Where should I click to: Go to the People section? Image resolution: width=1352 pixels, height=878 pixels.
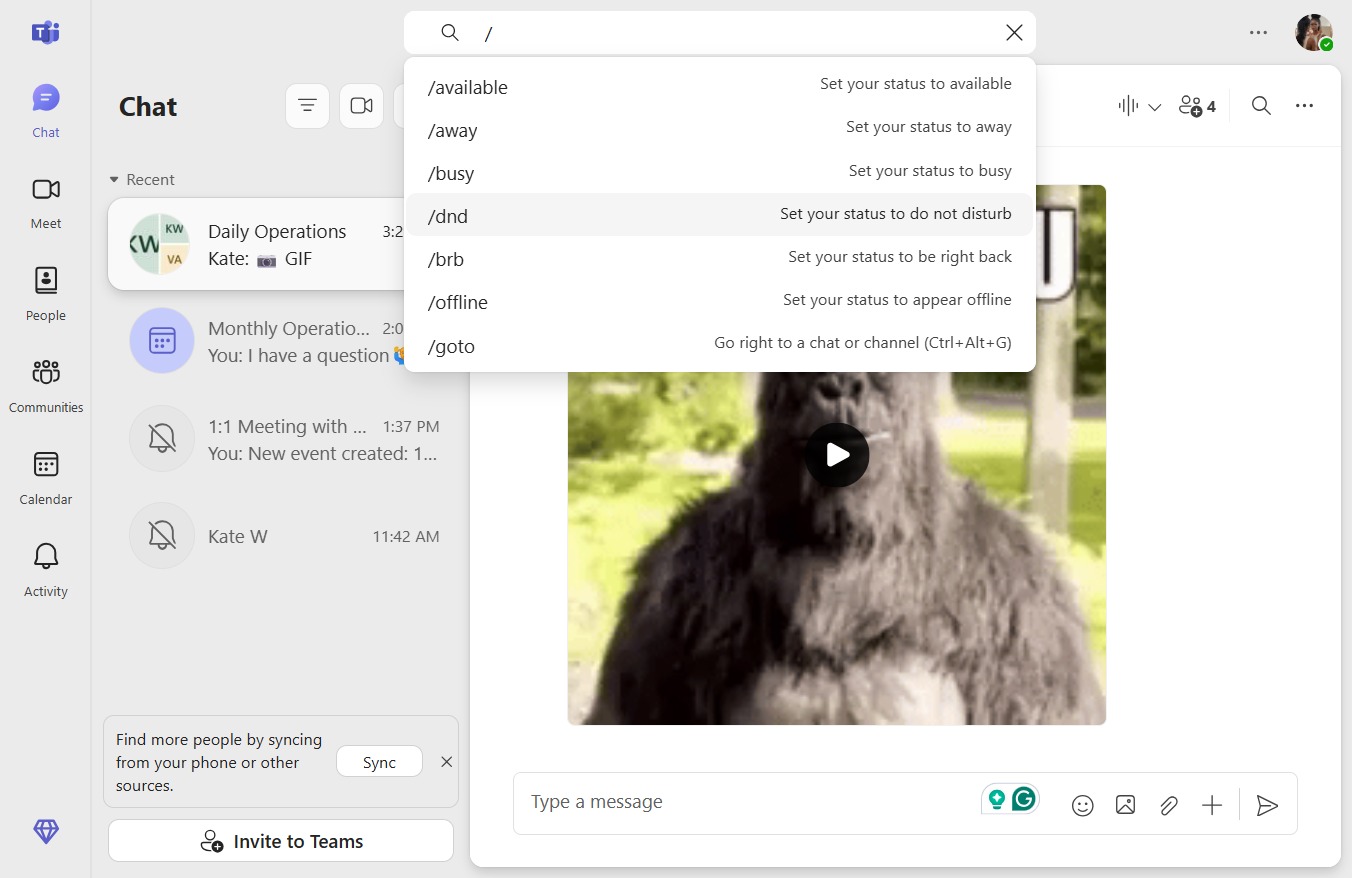[x=46, y=294]
